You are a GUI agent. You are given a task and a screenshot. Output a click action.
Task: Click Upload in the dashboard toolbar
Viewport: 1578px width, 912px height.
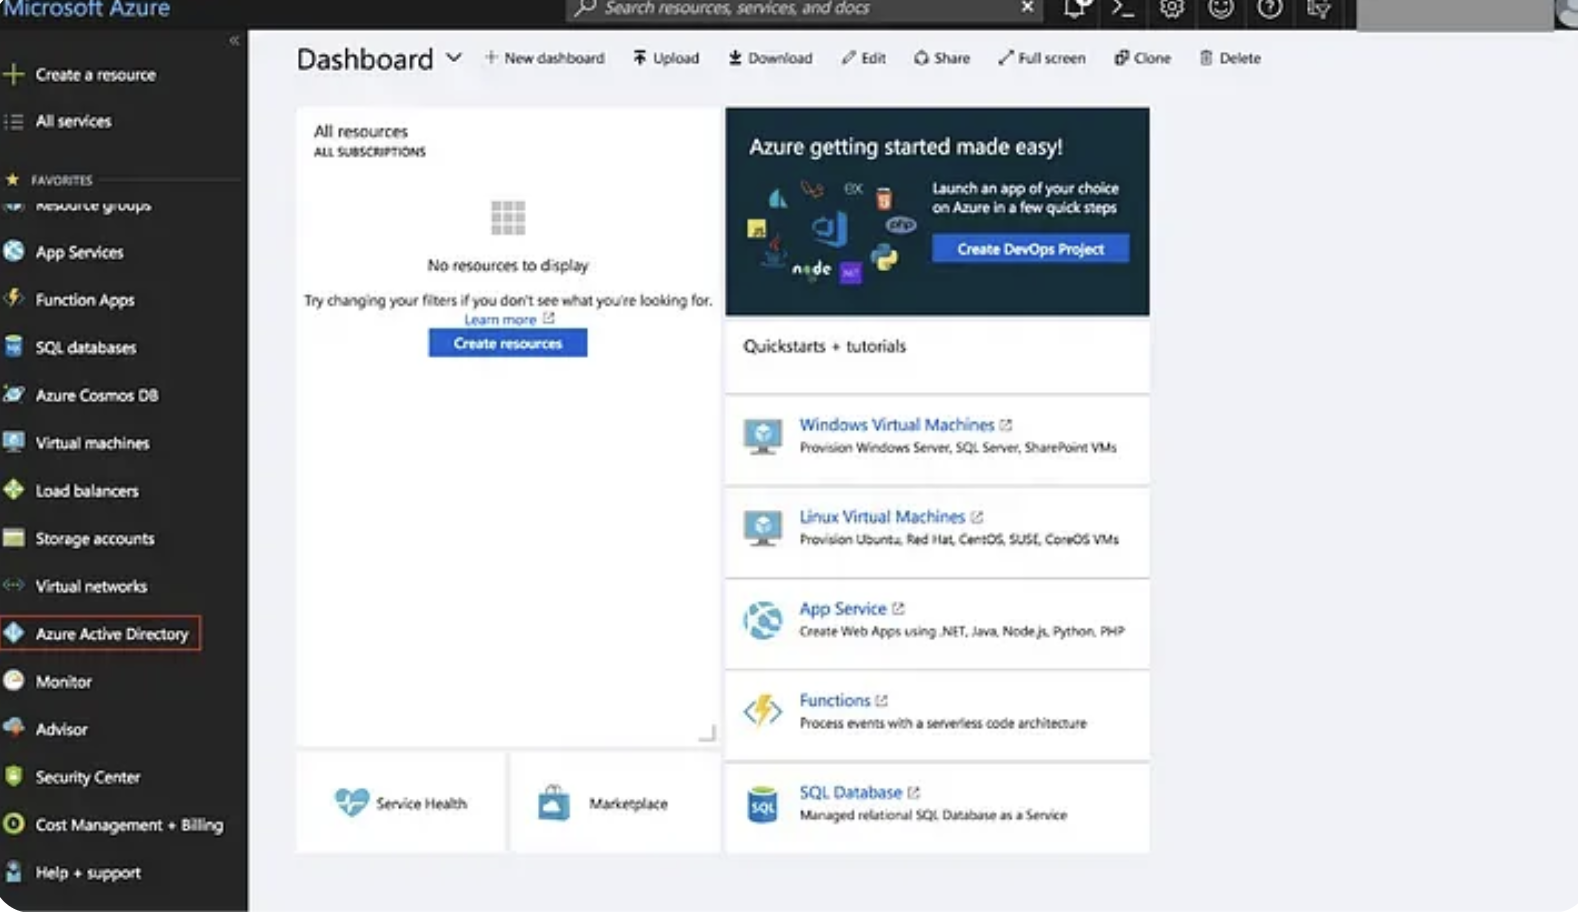[x=666, y=58]
